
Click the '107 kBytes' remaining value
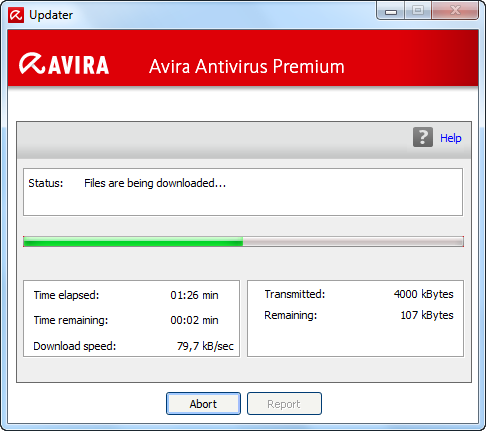(427, 315)
